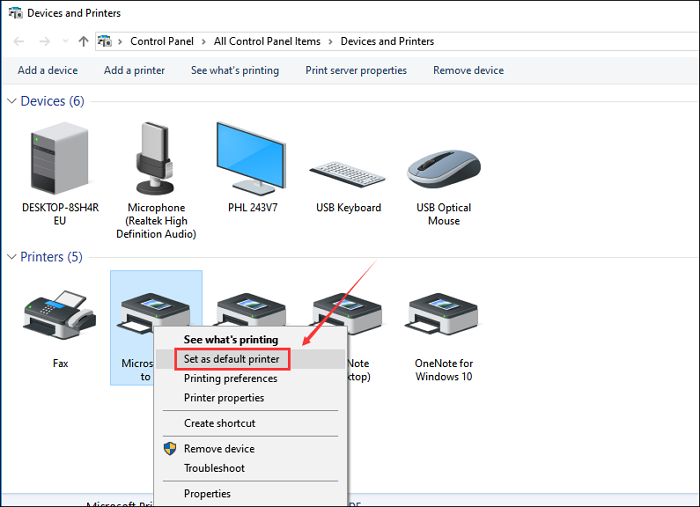The width and height of the screenshot is (700, 507).
Task: Click the Fax label
Action: 60,363
